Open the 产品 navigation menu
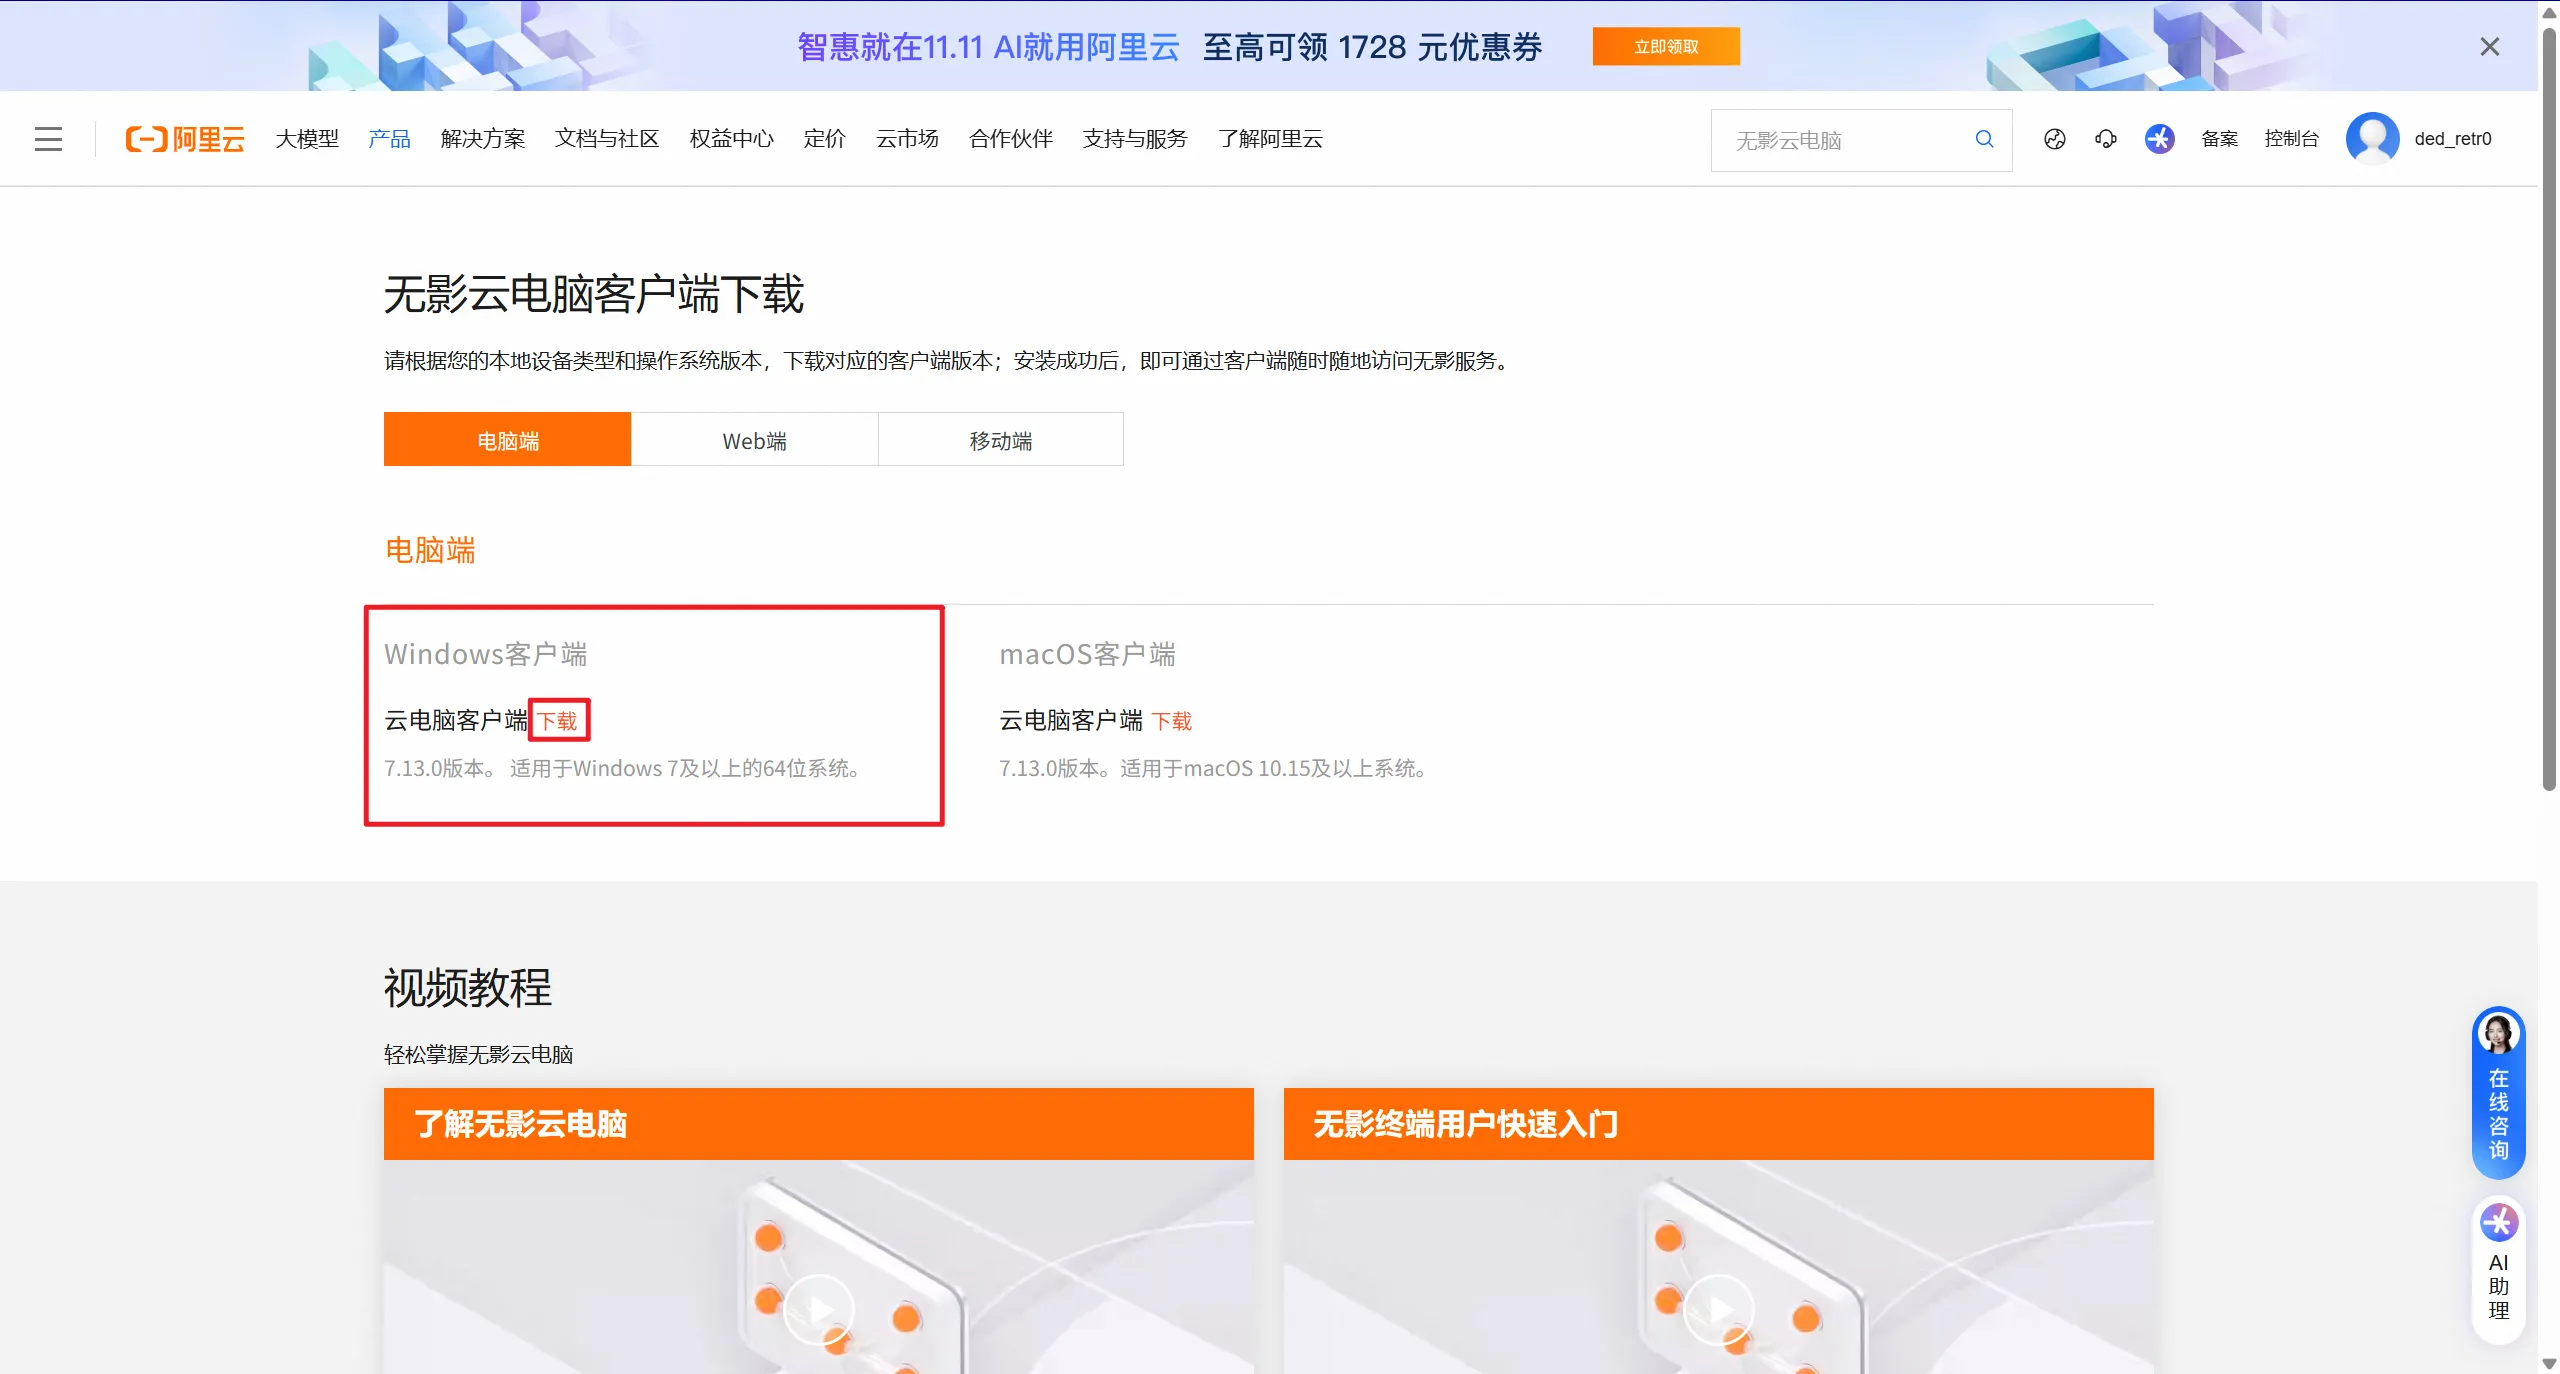Viewport: 2560px width, 1374px height. (x=389, y=139)
